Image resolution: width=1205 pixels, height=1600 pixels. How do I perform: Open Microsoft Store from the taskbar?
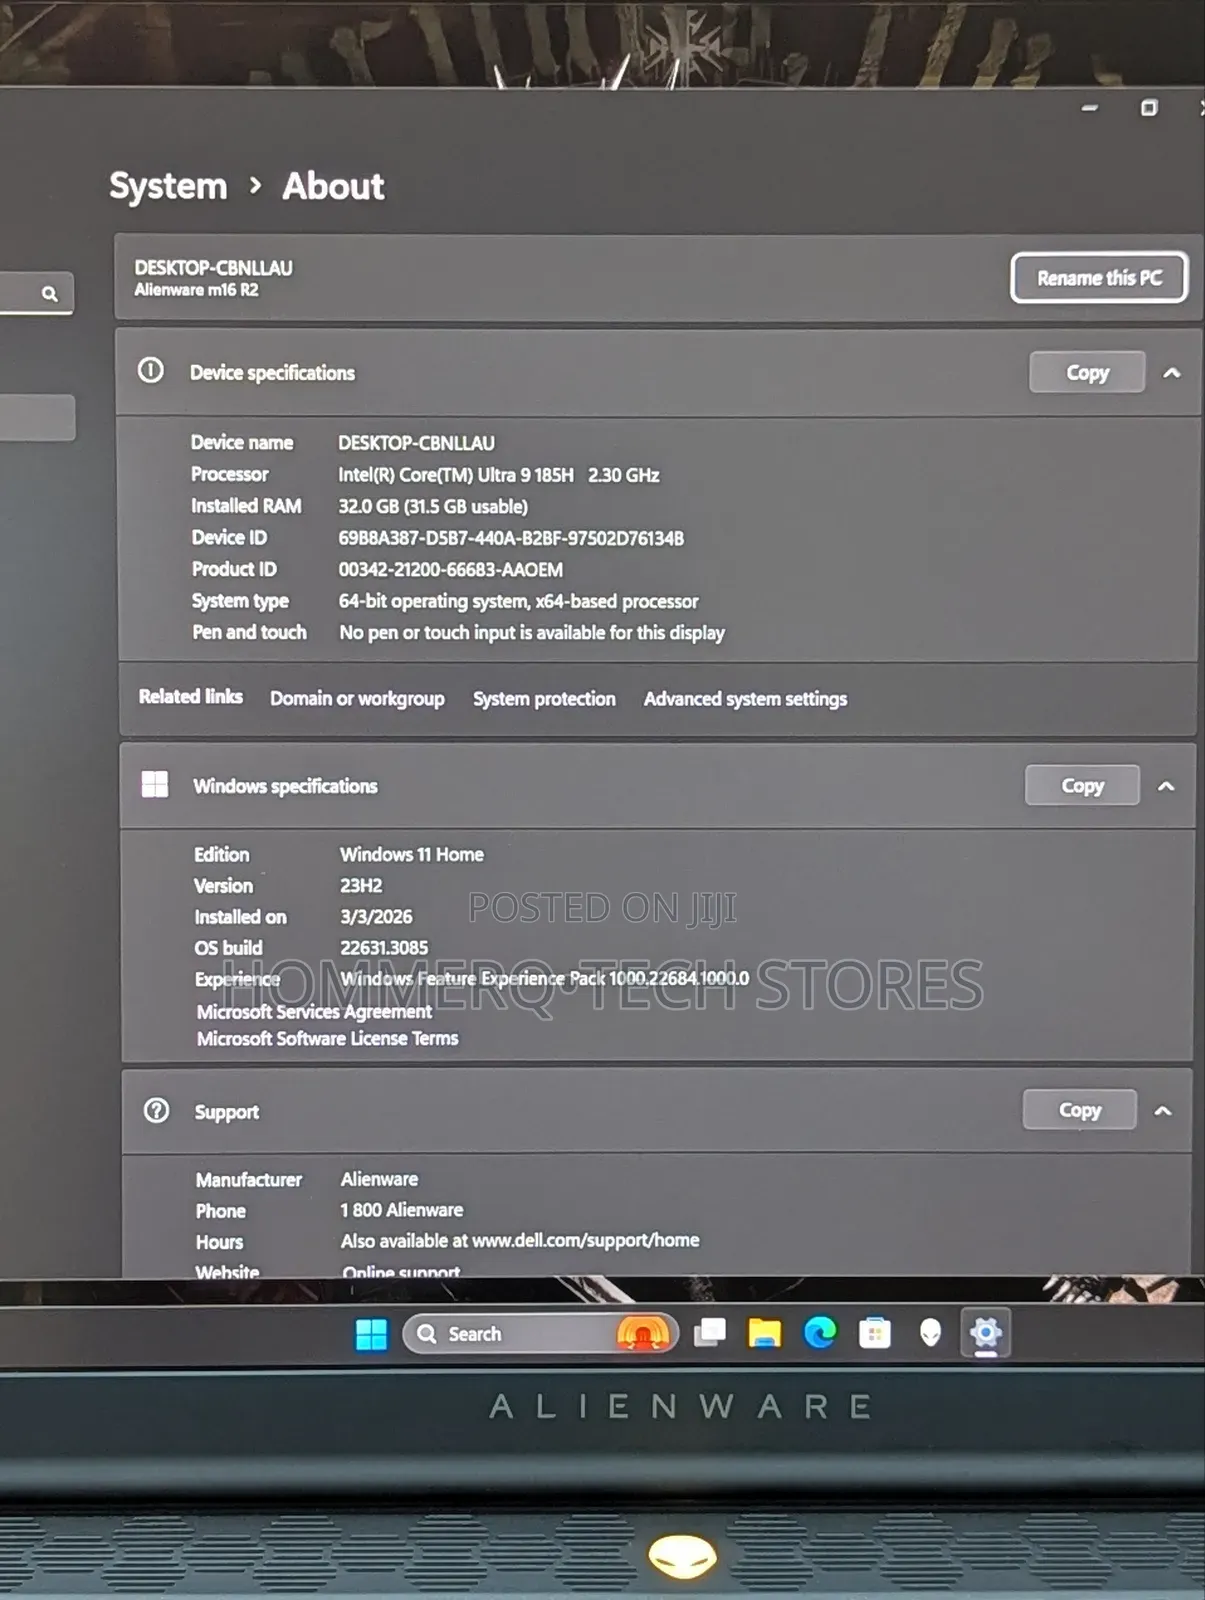coord(875,1333)
